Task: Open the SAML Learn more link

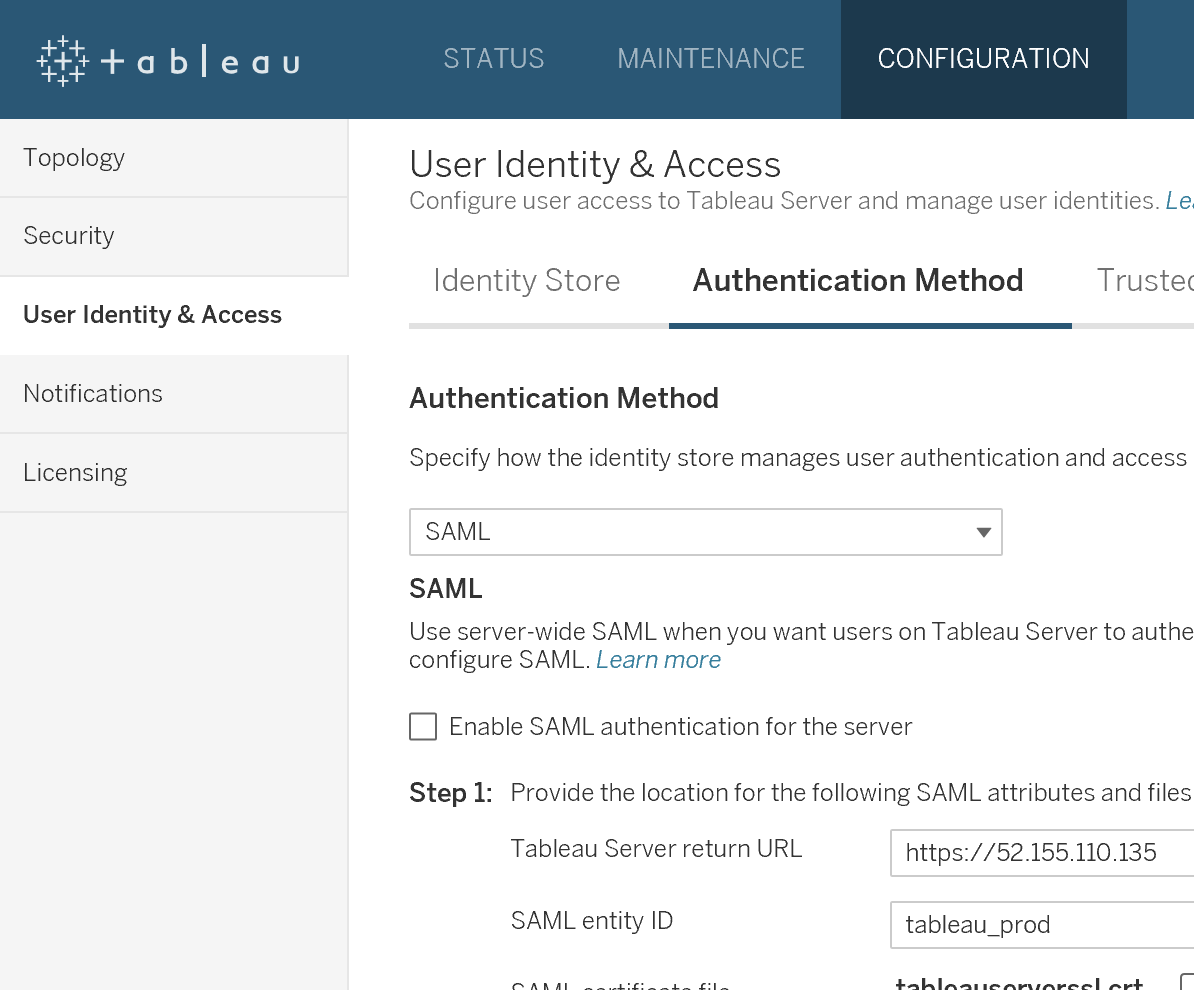Action: click(x=658, y=660)
